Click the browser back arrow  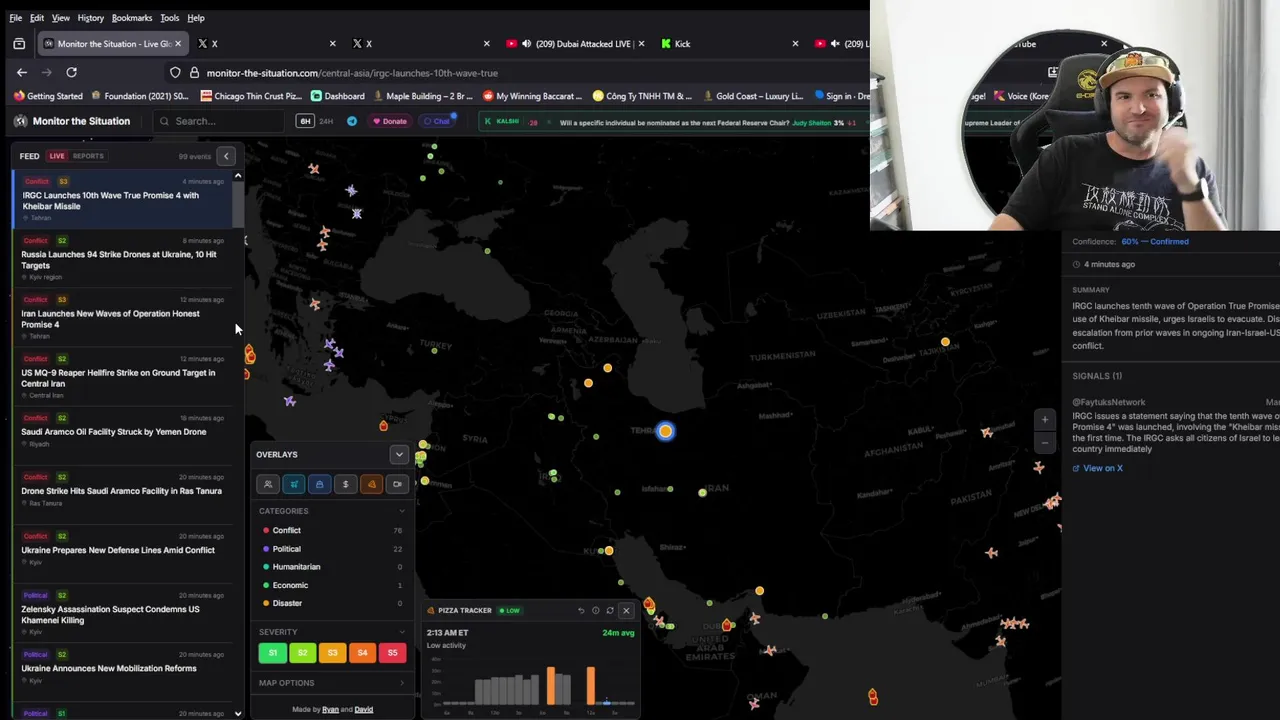click(22, 72)
